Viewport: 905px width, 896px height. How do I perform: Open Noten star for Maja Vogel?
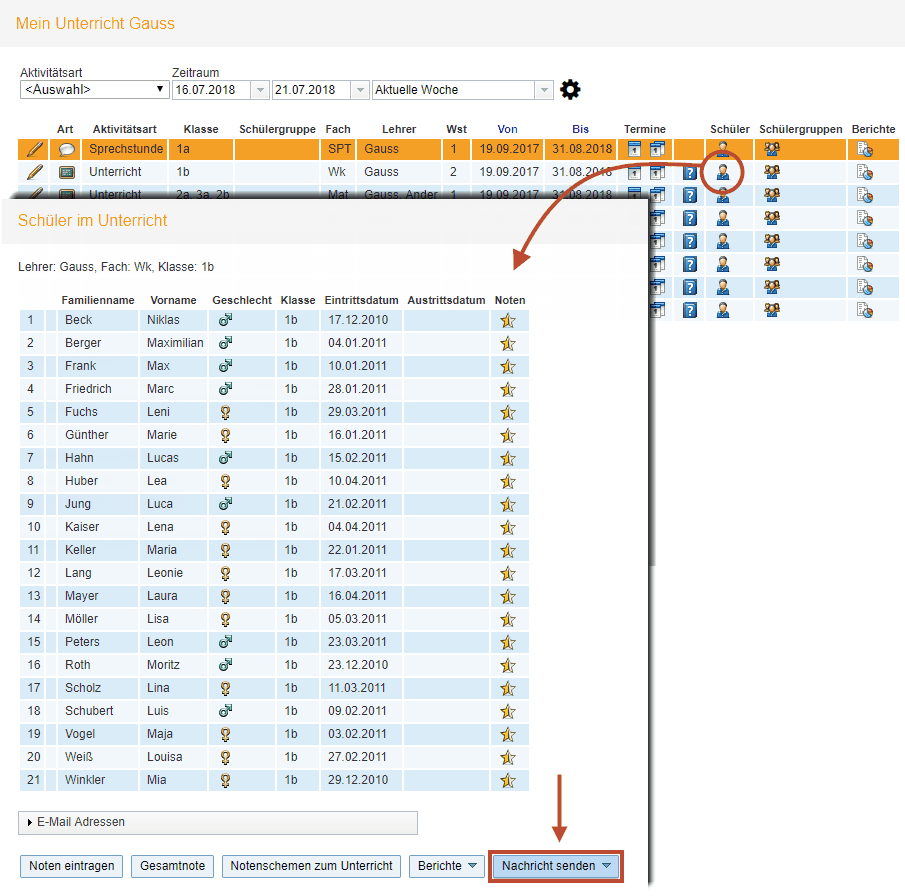pos(507,734)
